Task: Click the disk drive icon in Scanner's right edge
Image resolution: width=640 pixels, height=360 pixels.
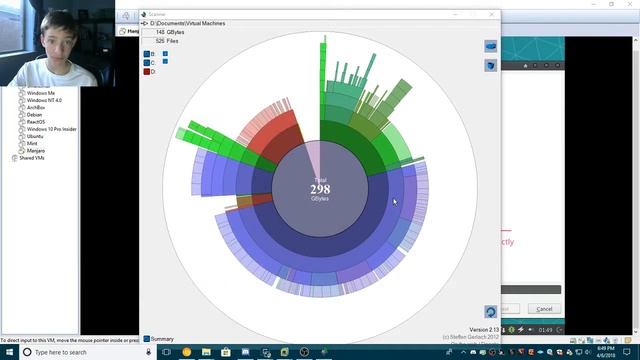Action: (491, 46)
